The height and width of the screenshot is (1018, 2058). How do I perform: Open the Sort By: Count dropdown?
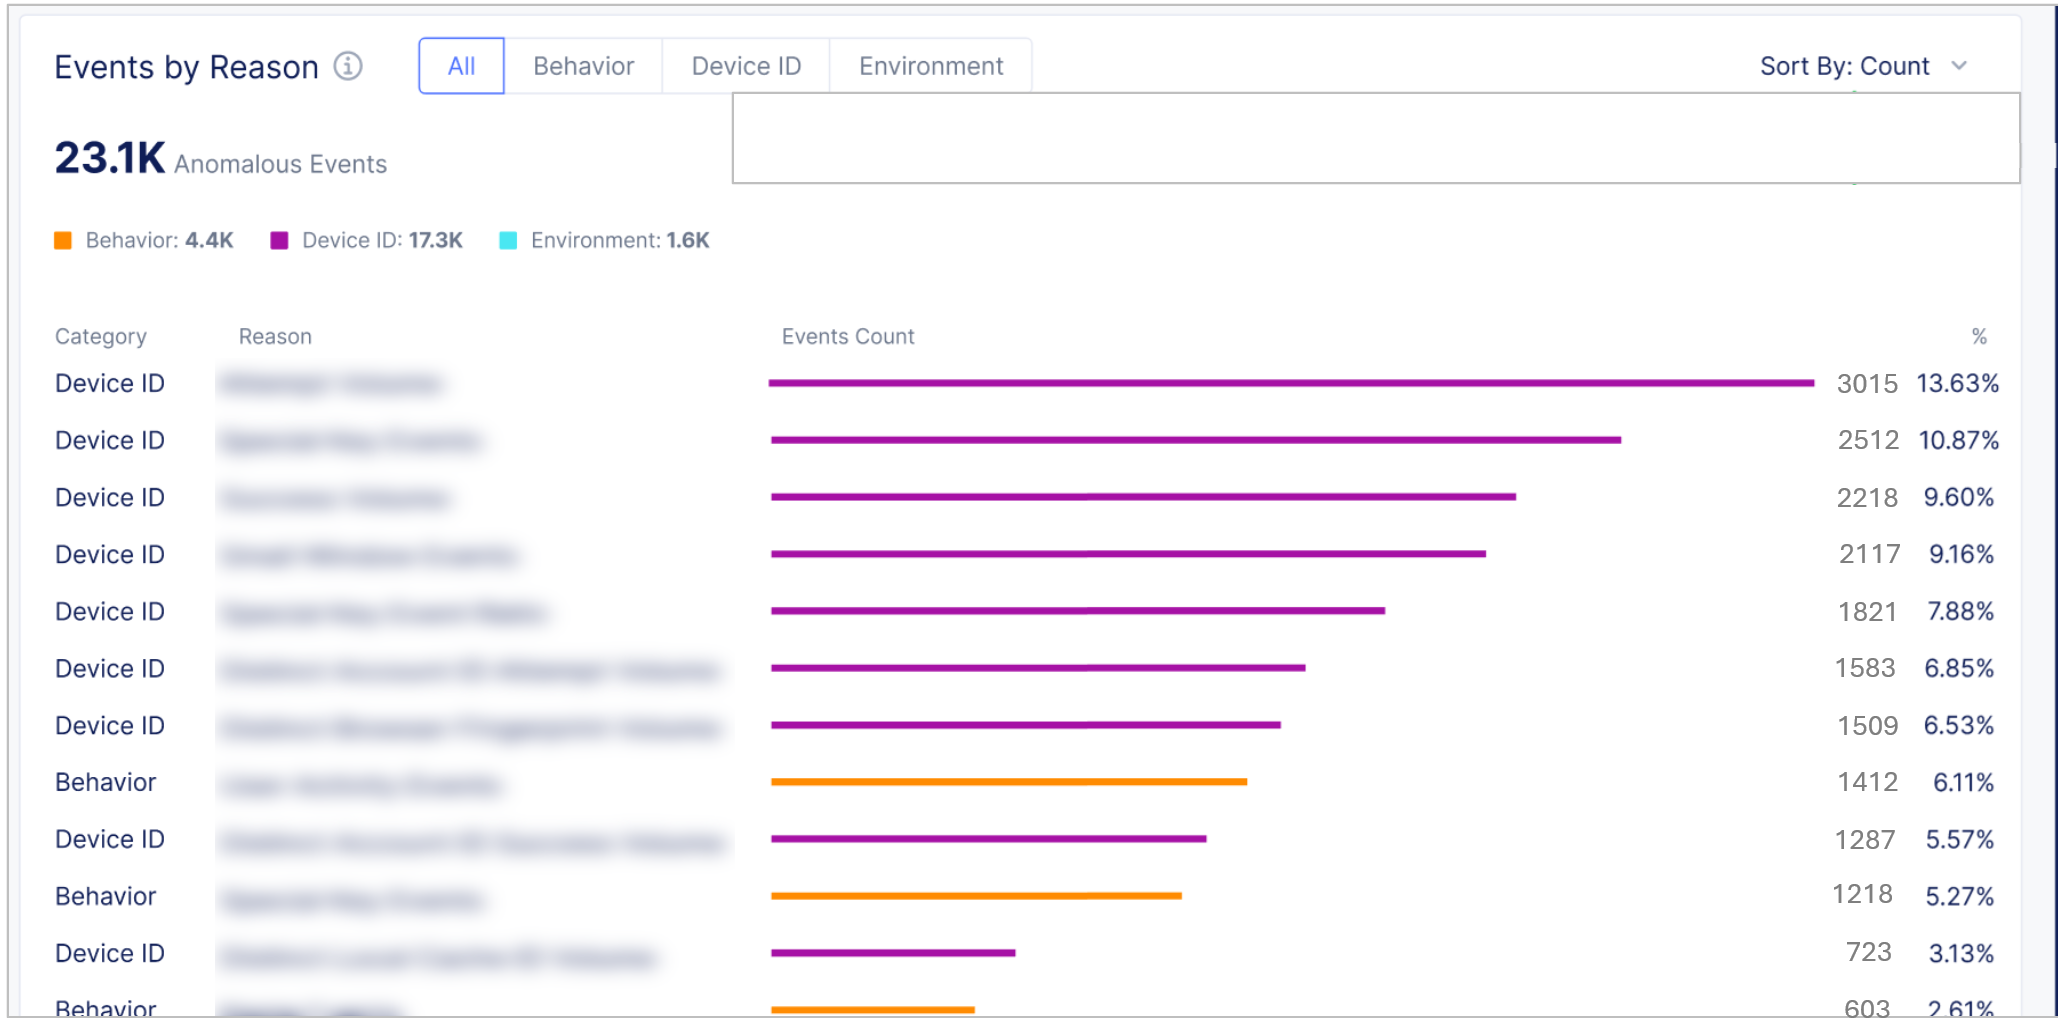coord(1844,66)
